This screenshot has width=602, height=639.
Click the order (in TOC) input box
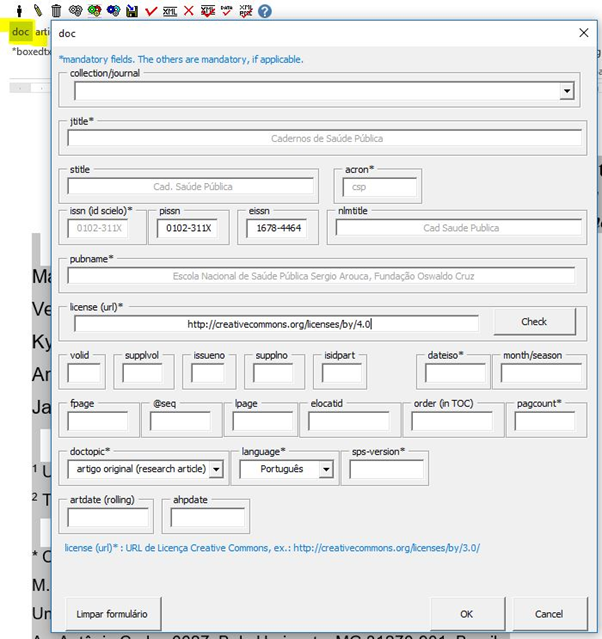[452, 421]
